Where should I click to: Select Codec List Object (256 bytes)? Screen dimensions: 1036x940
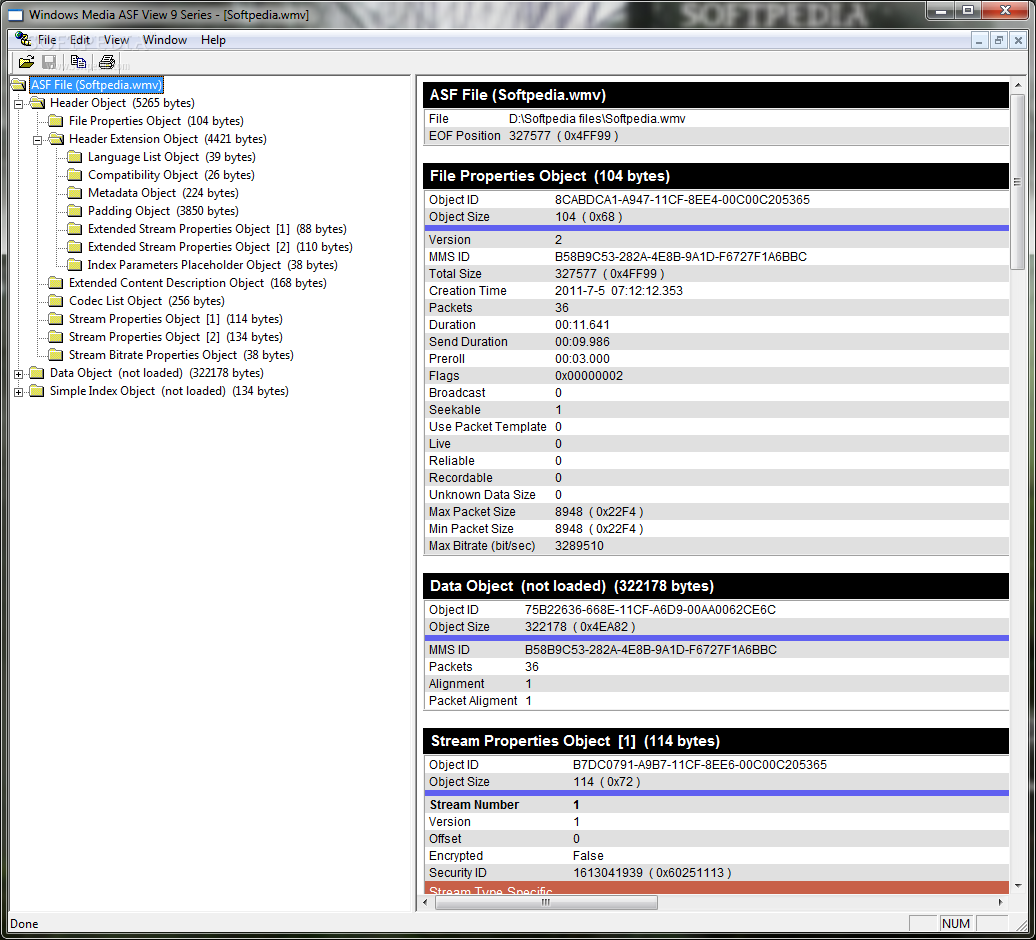tap(147, 301)
